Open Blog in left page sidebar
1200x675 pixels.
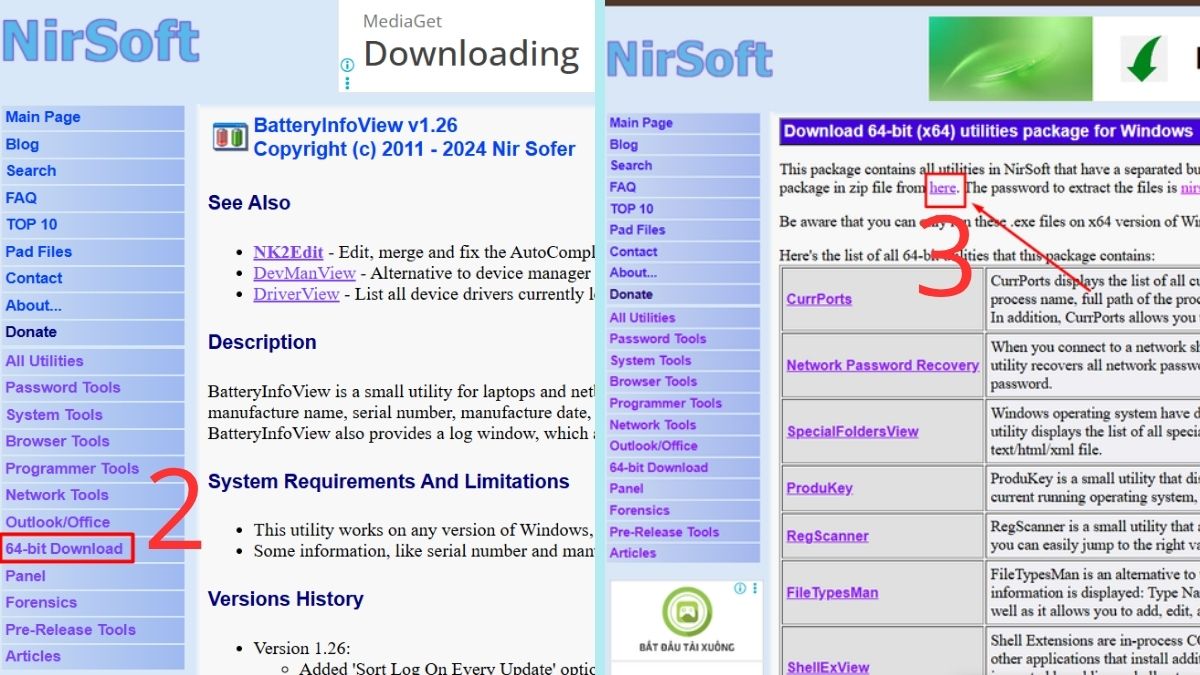[22, 144]
